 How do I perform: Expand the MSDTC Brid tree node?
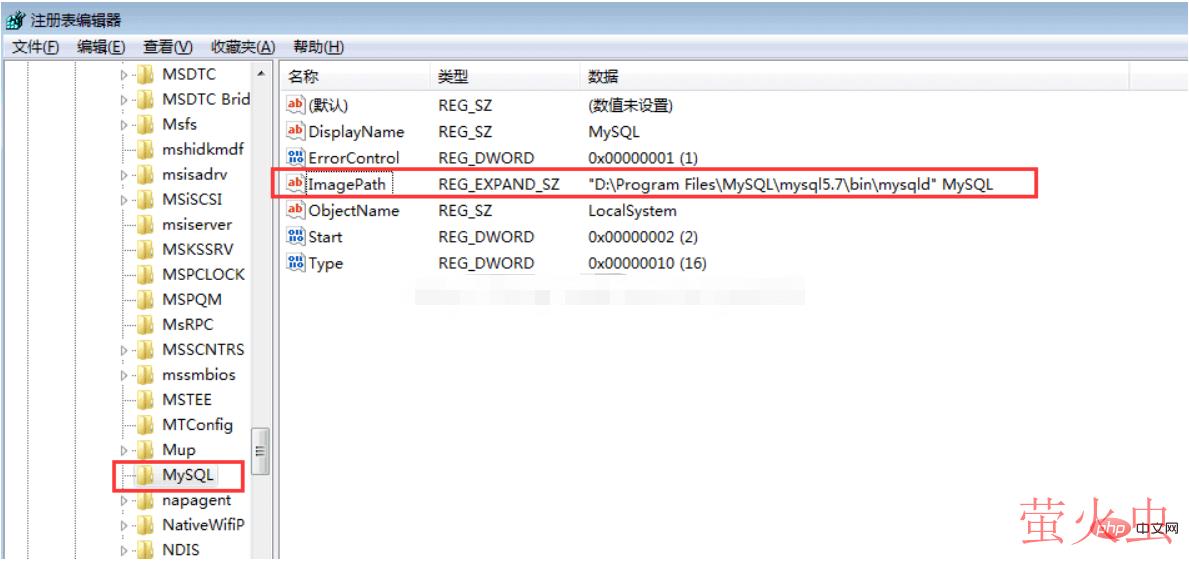[x=124, y=99]
